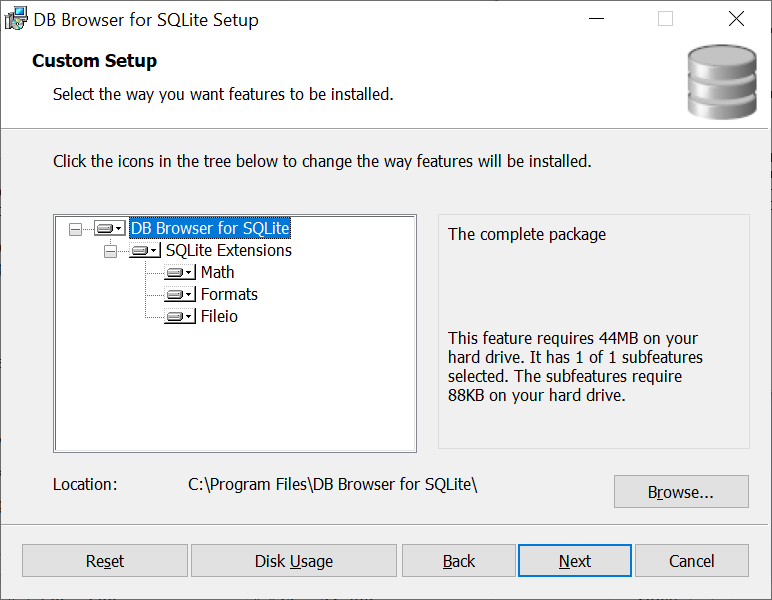The image size is (772, 600).
Task: Click the Reset button
Action: click(105, 561)
